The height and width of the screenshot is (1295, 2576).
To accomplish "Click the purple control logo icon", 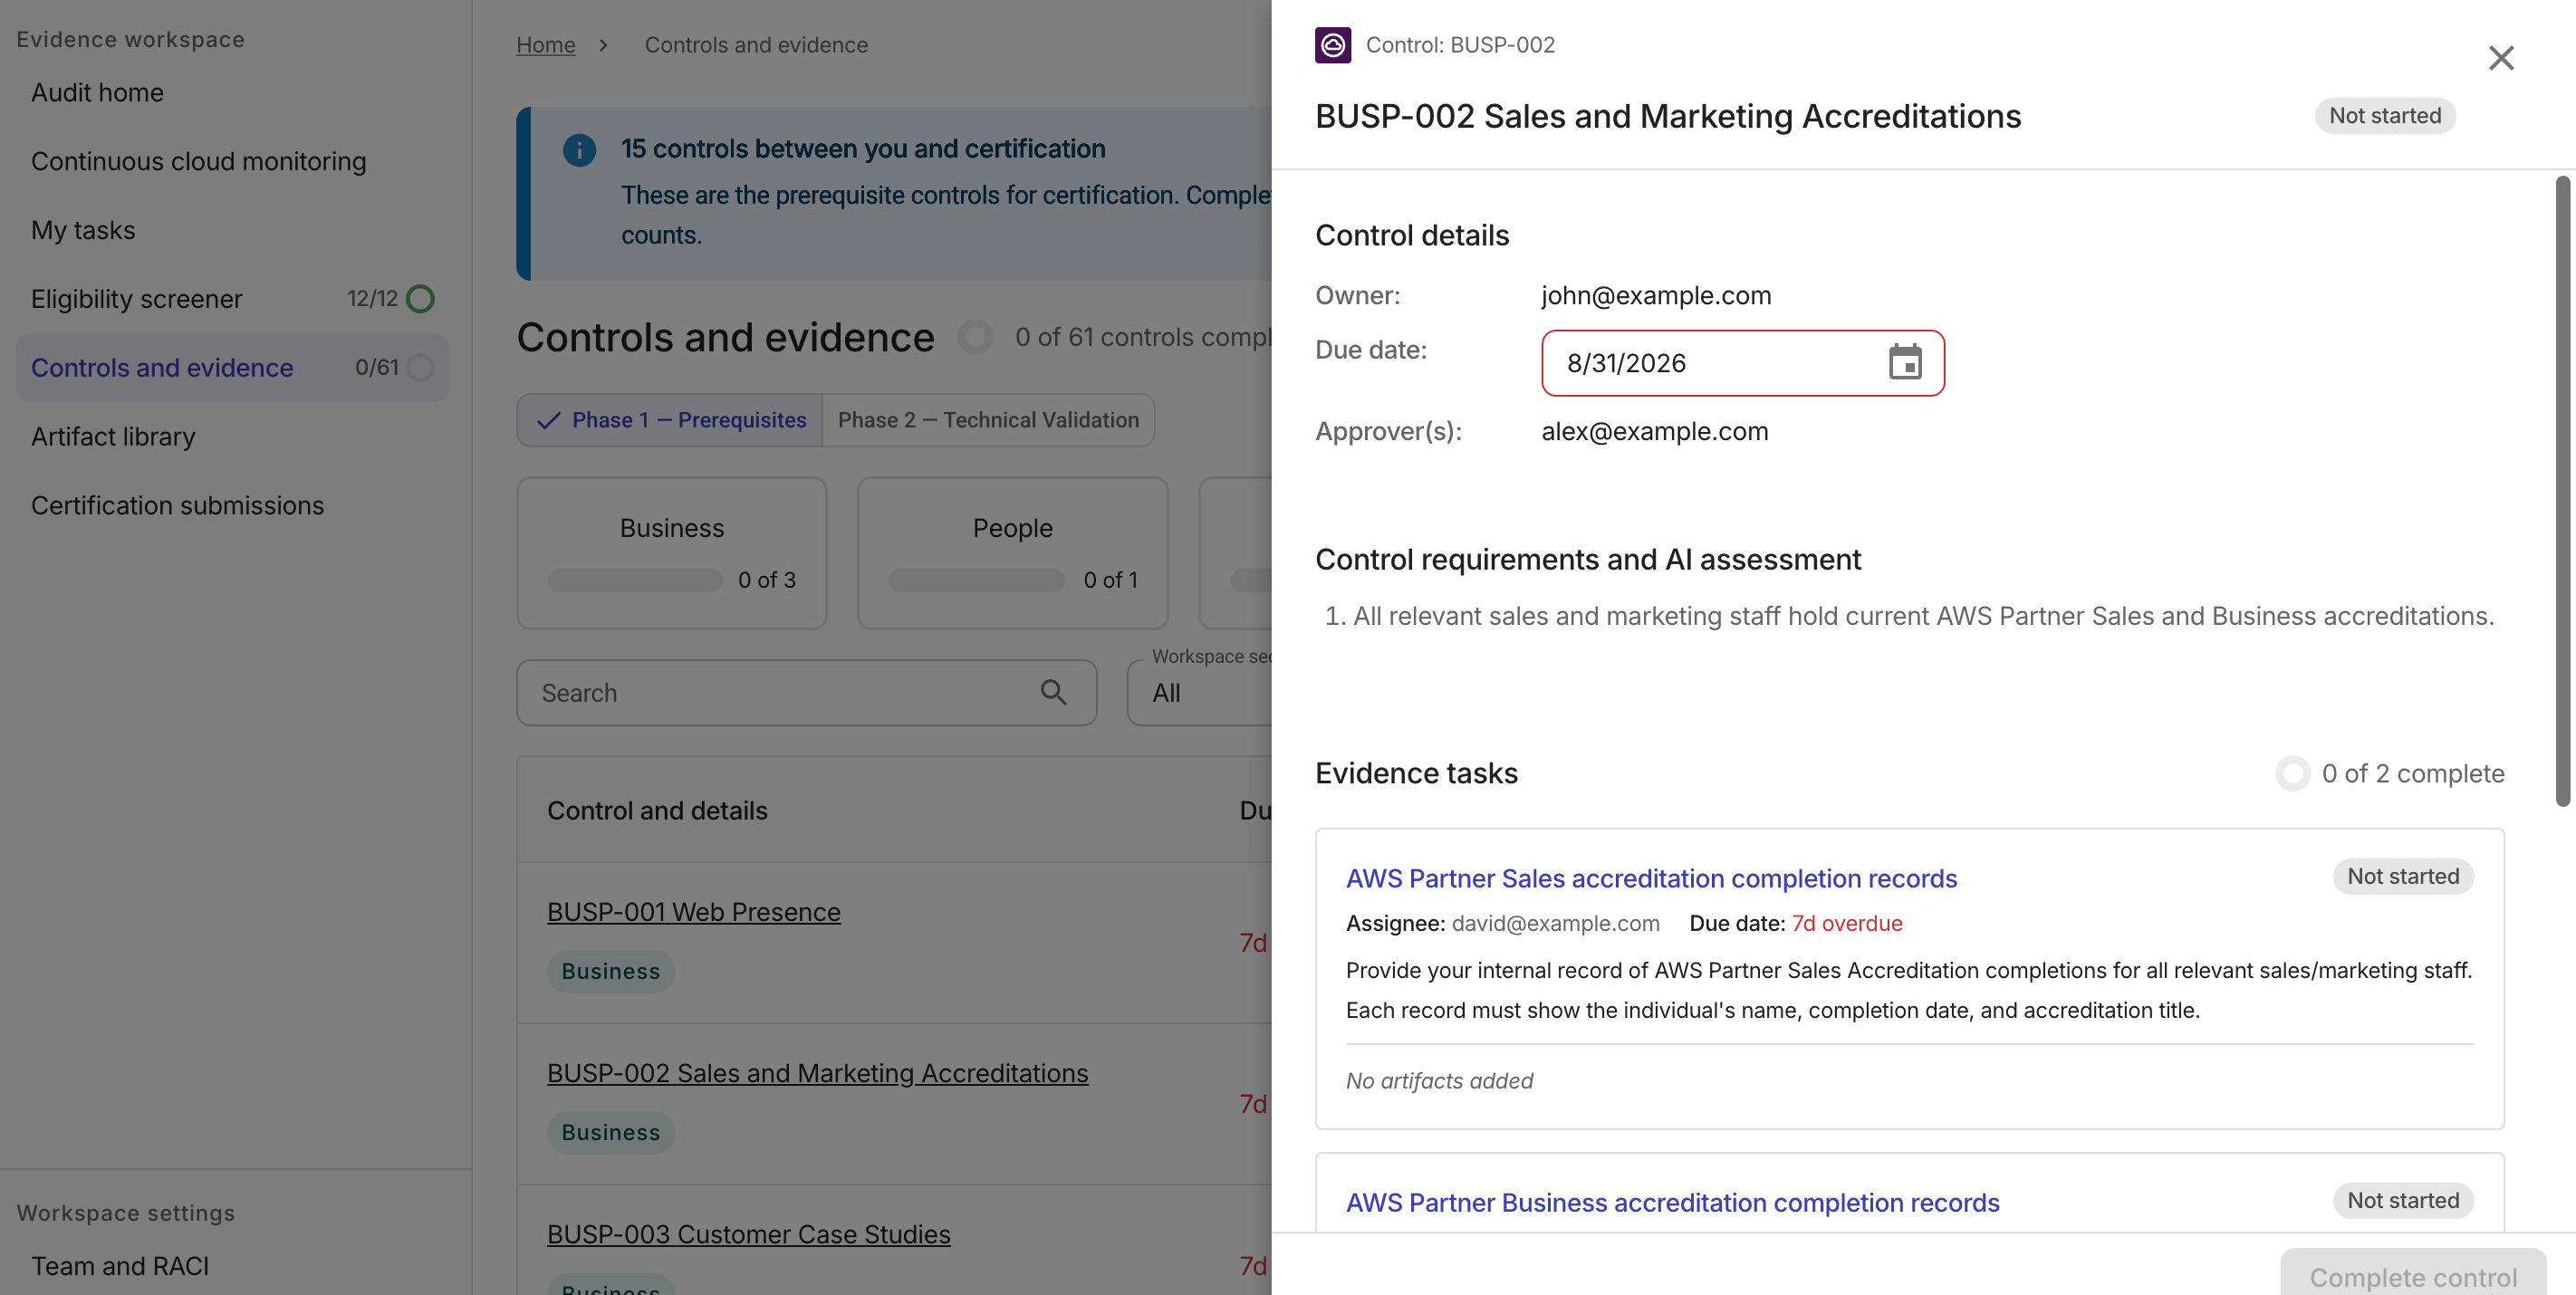I will coord(1332,45).
